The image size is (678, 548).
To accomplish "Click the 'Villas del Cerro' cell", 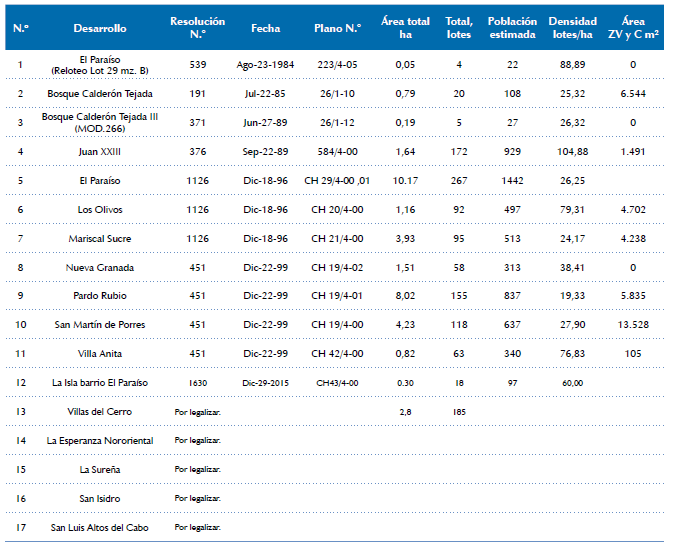I will click(x=100, y=411).
